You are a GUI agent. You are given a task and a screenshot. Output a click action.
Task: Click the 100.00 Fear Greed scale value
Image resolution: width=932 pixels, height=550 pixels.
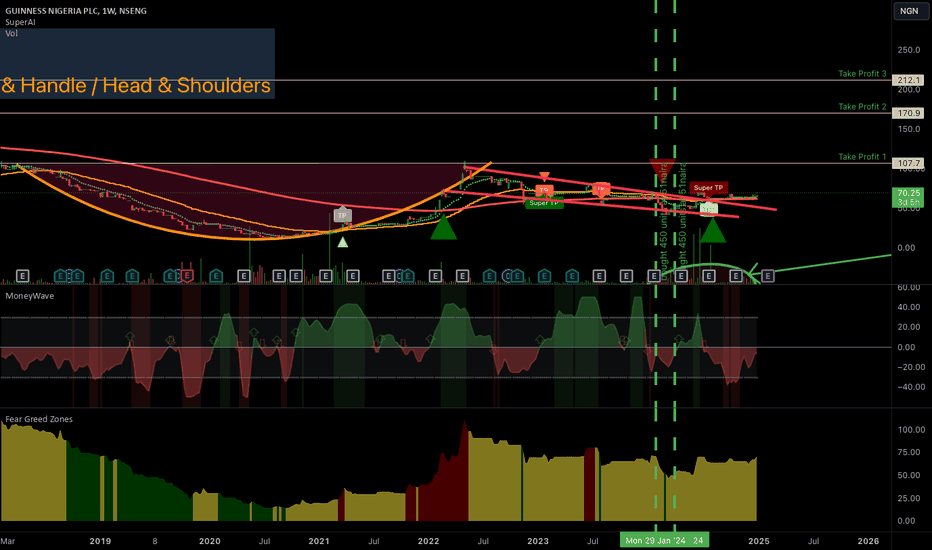(911, 430)
